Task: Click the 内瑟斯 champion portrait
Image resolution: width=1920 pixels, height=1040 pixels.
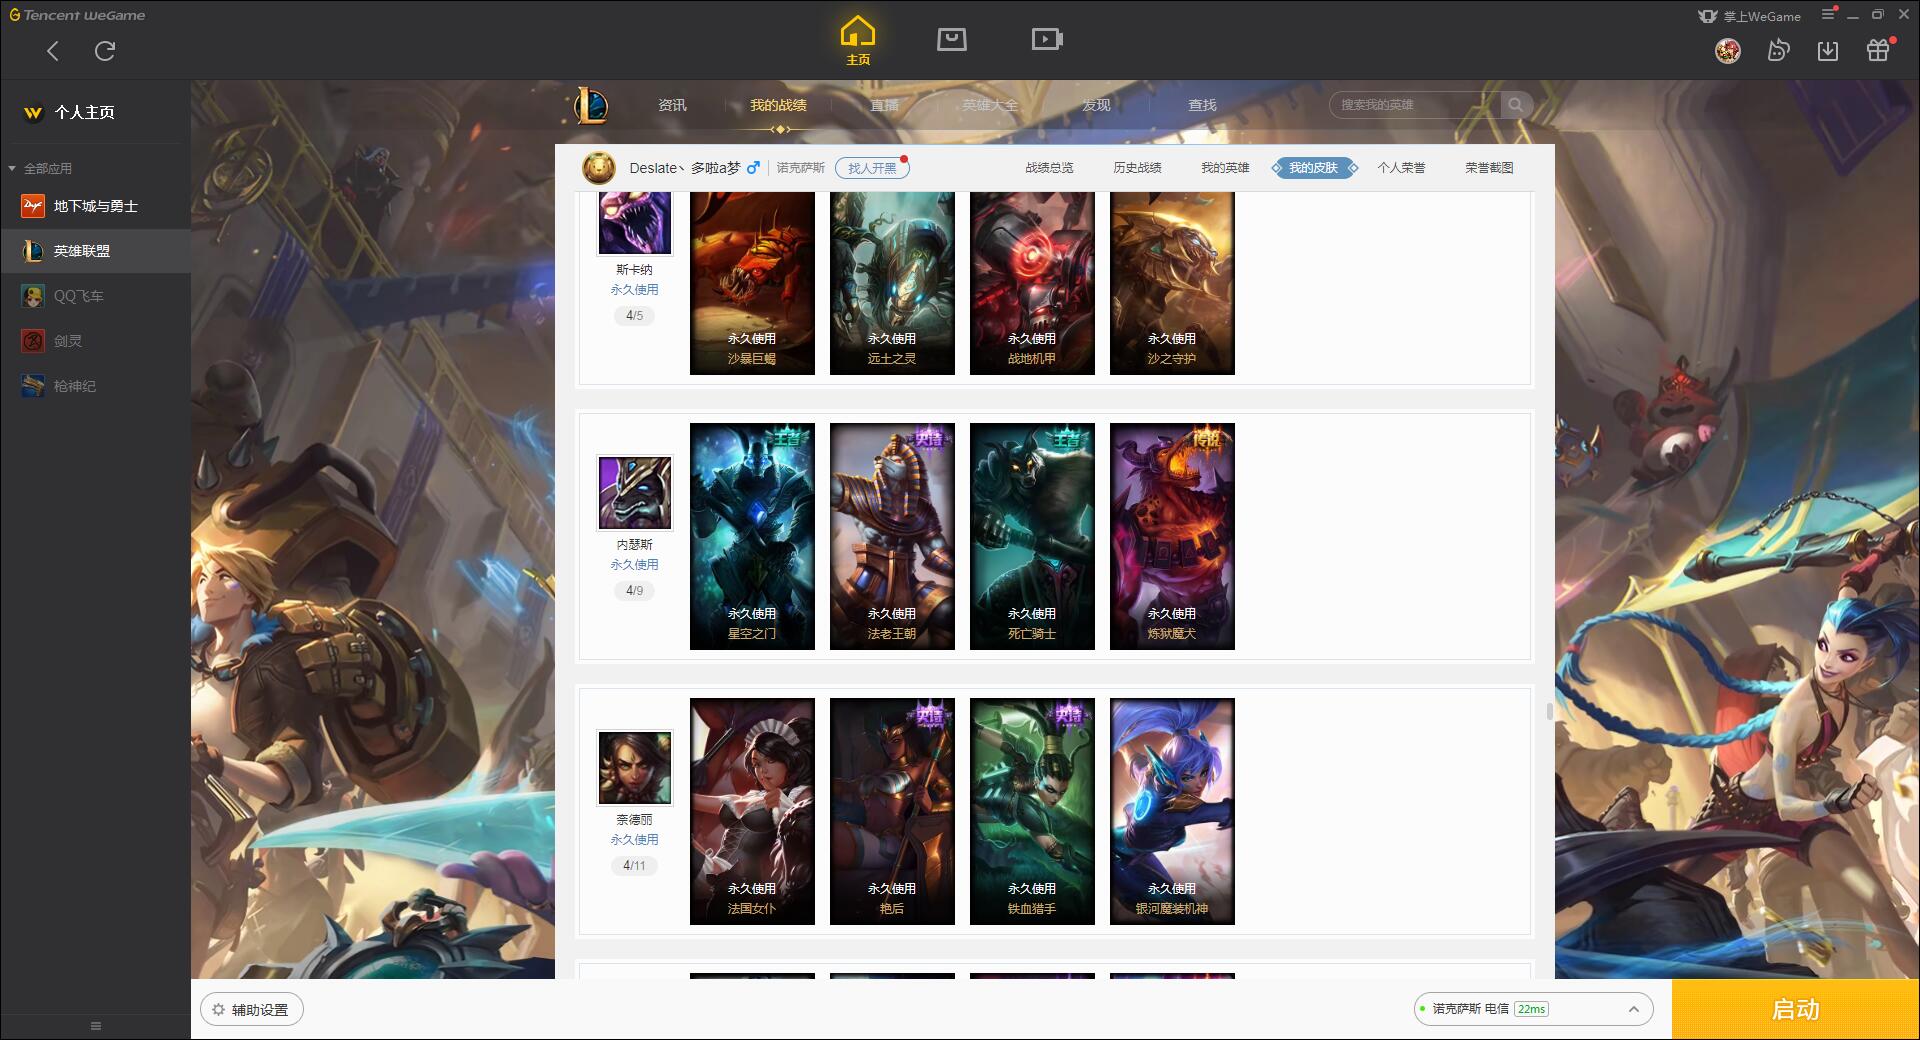Action: click(634, 493)
